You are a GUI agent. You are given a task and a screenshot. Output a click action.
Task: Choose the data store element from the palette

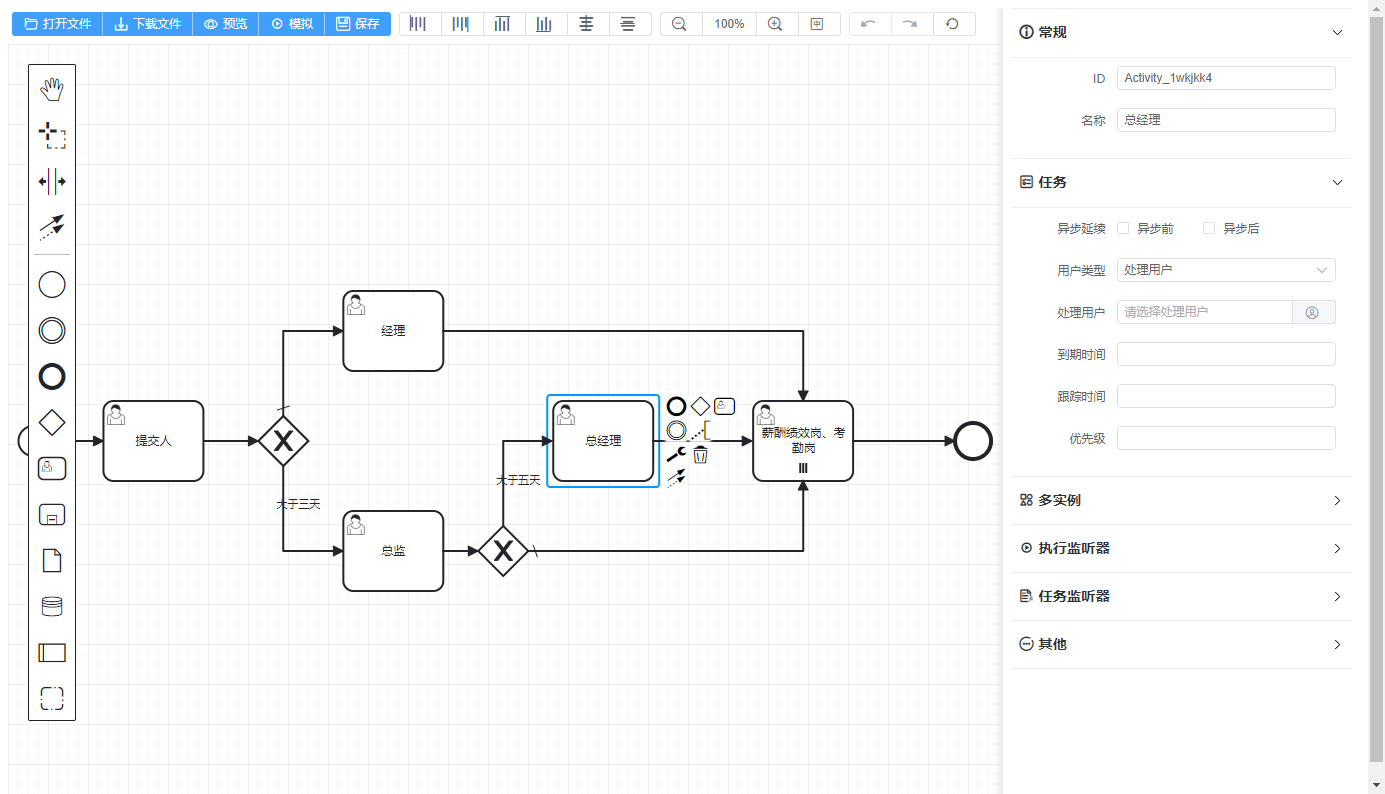pyautogui.click(x=51, y=606)
